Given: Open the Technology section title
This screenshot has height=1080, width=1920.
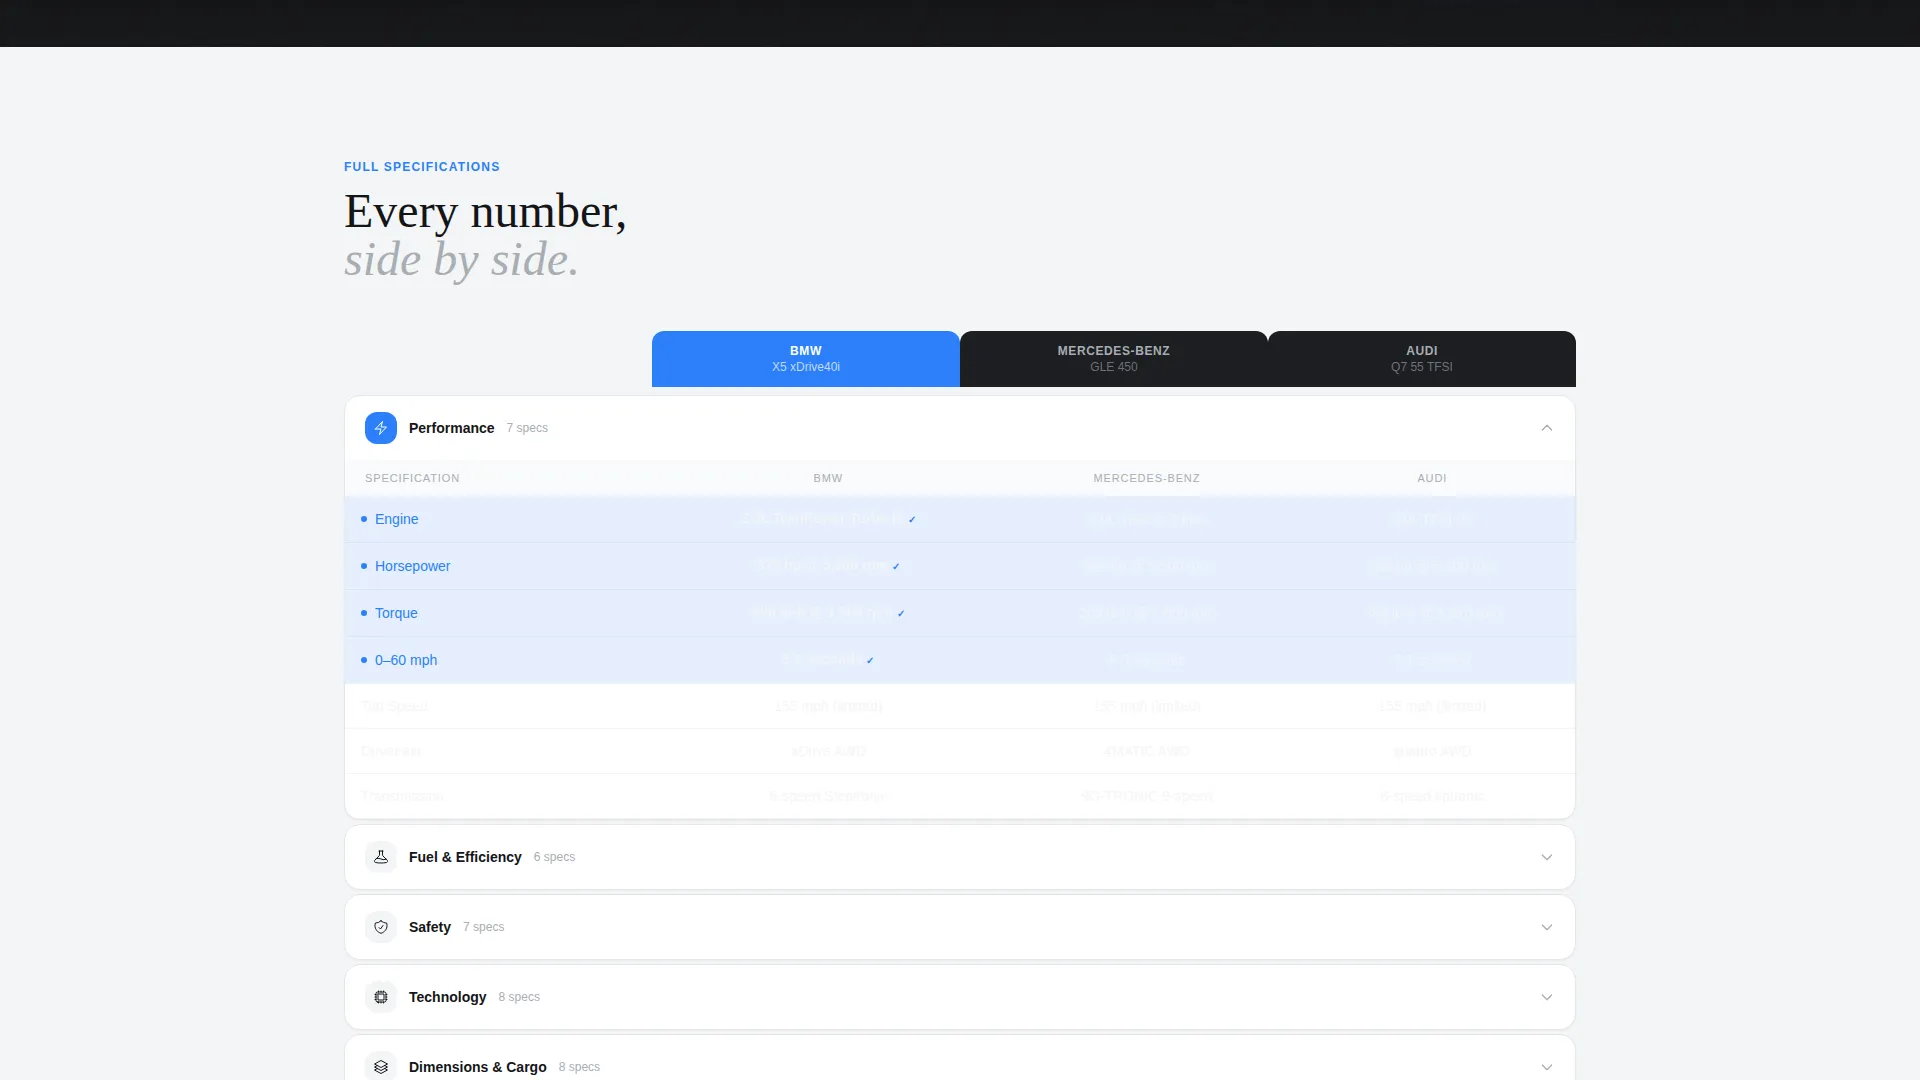Looking at the screenshot, I should pyautogui.click(x=447, y=997).
